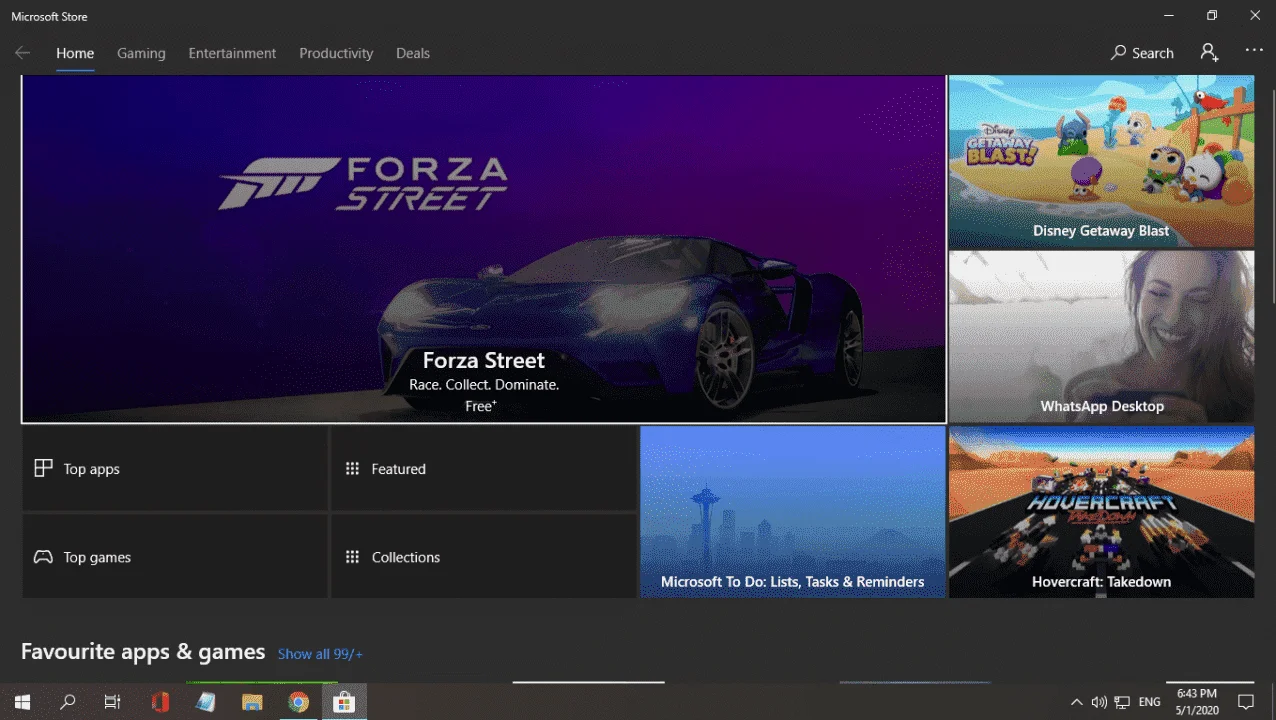This screenshot has width=1276, height=720.
Task: Open the Featured tile
Action: pyautogui.click(x=484, y=468)
